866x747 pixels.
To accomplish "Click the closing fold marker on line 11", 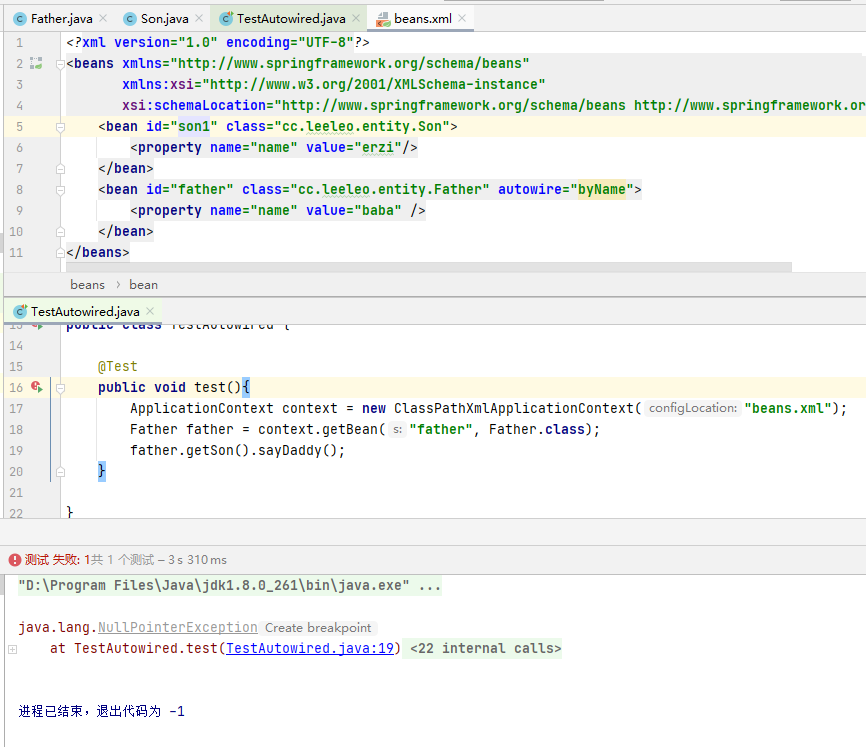I will (61, 252).
